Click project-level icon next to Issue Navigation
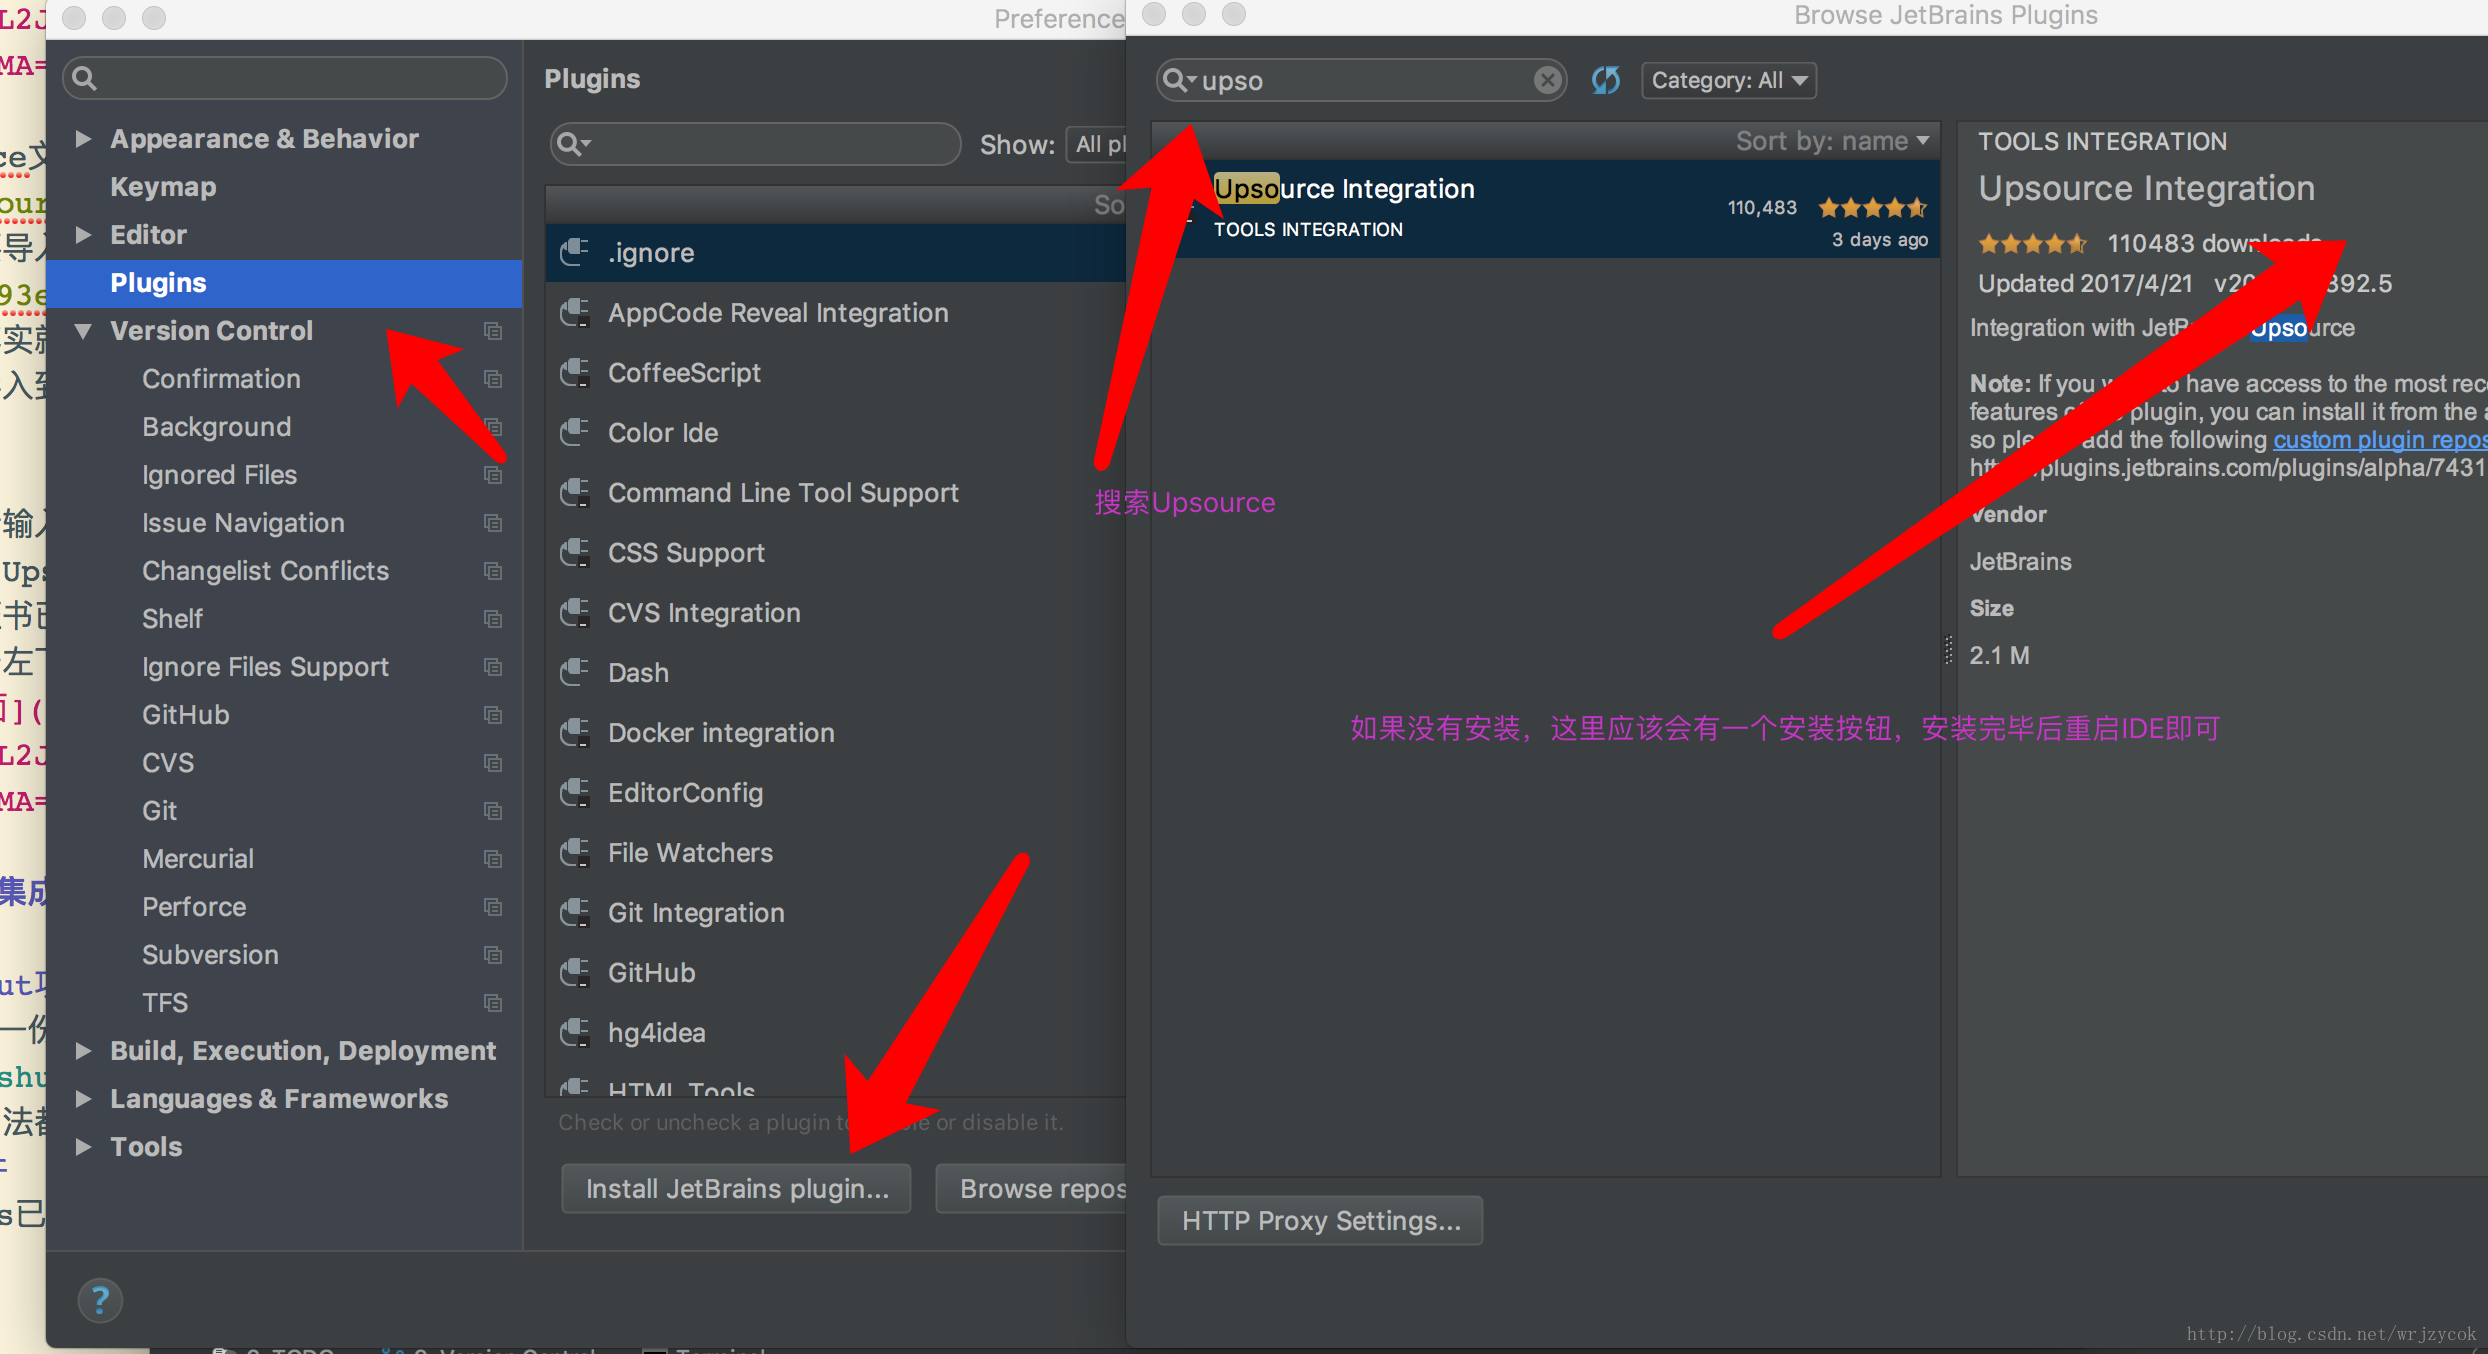2488x1354 pixels. pyautogui.click(x=493, y=523)
